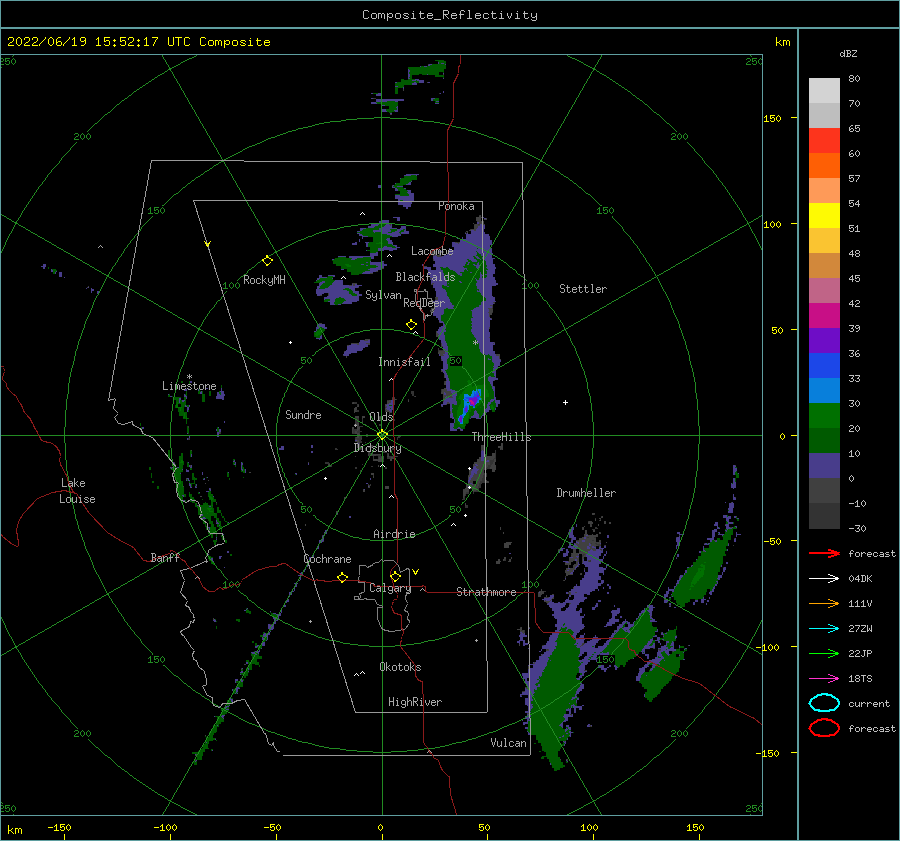Screen dimensions: 900x841
Task: Click the Sundre town label
Action: point(303,414)
